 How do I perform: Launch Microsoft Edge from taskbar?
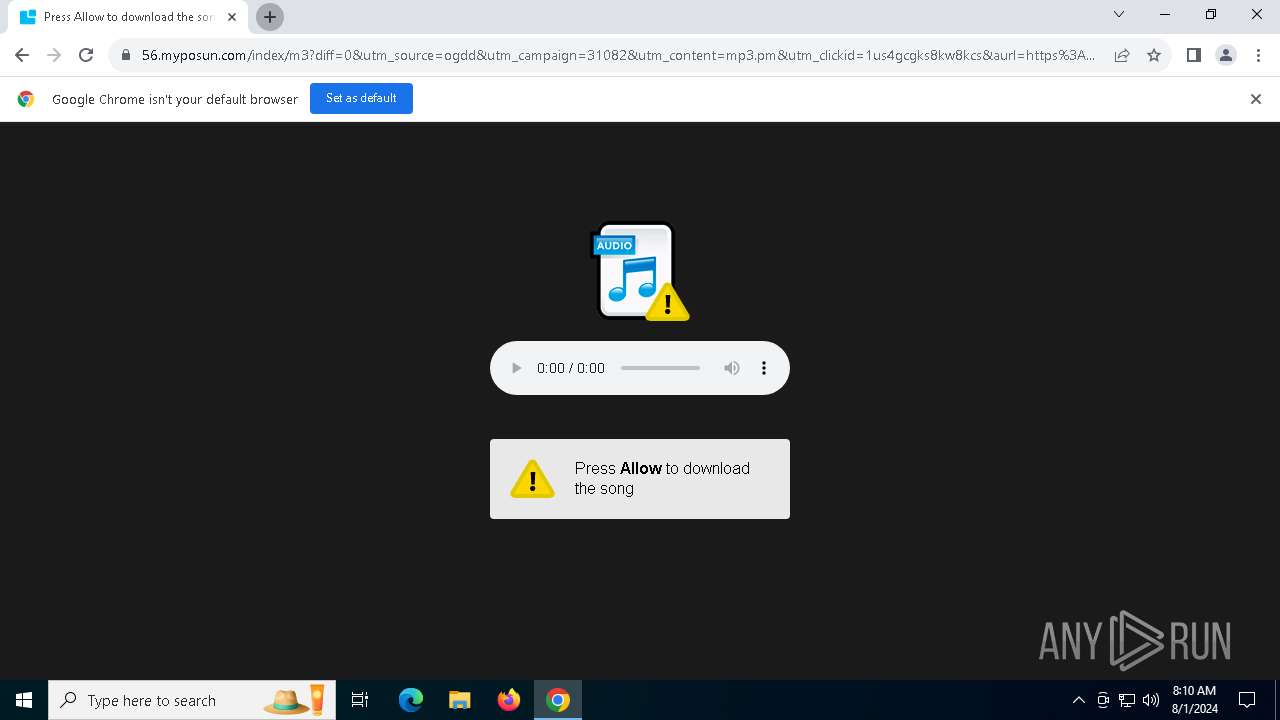pyautogui.click(x=411, y=700)
